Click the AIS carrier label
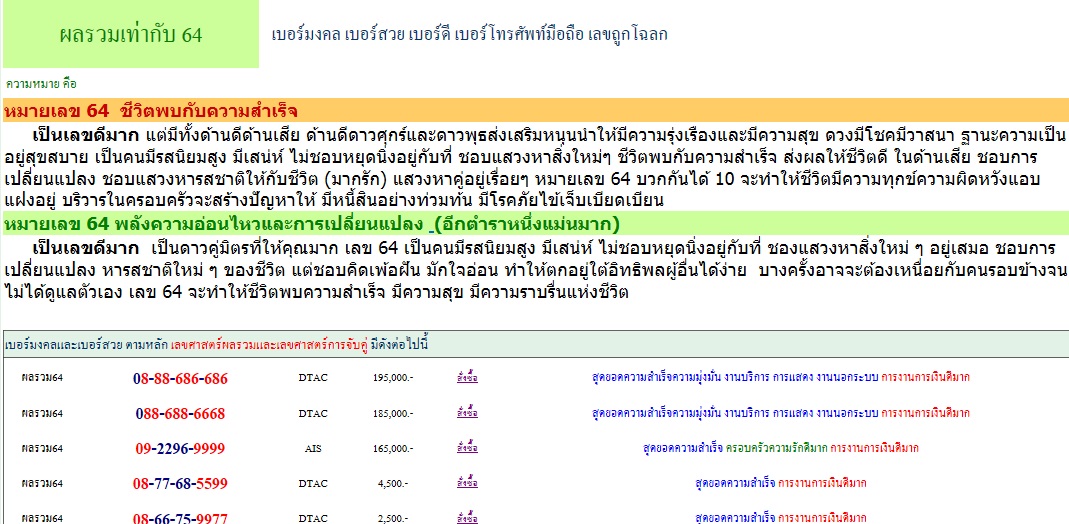This screenshot has height=524, width=1069. pyautogui.click(x=313, y=449)
